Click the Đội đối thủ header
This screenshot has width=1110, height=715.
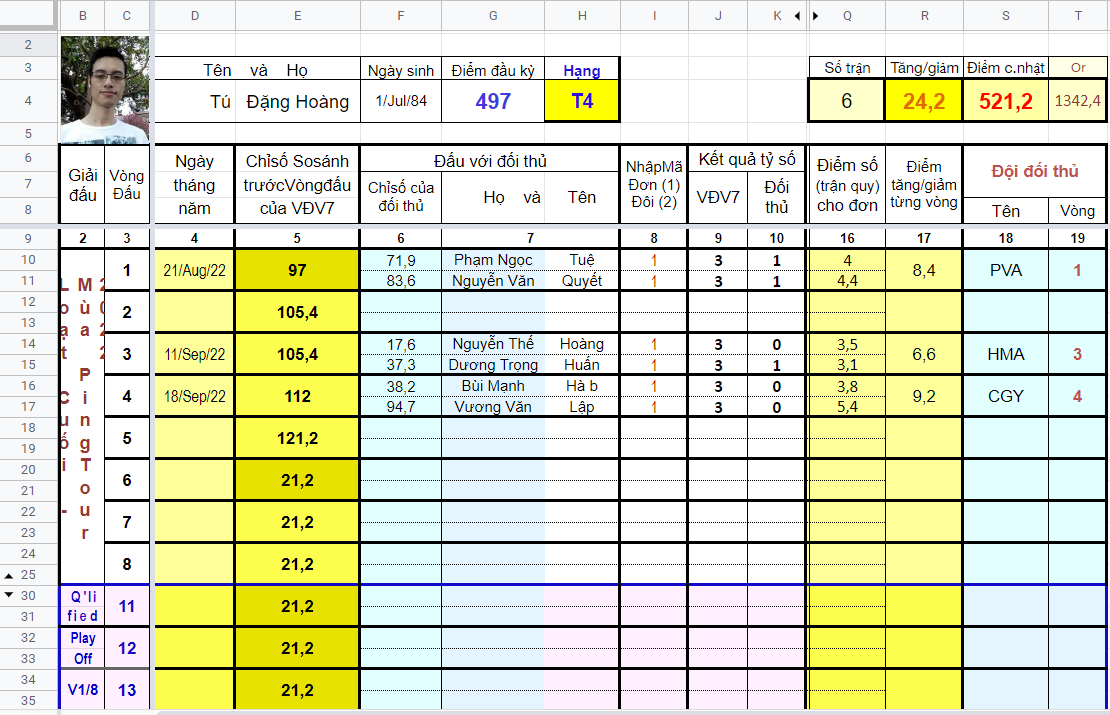1035,171
